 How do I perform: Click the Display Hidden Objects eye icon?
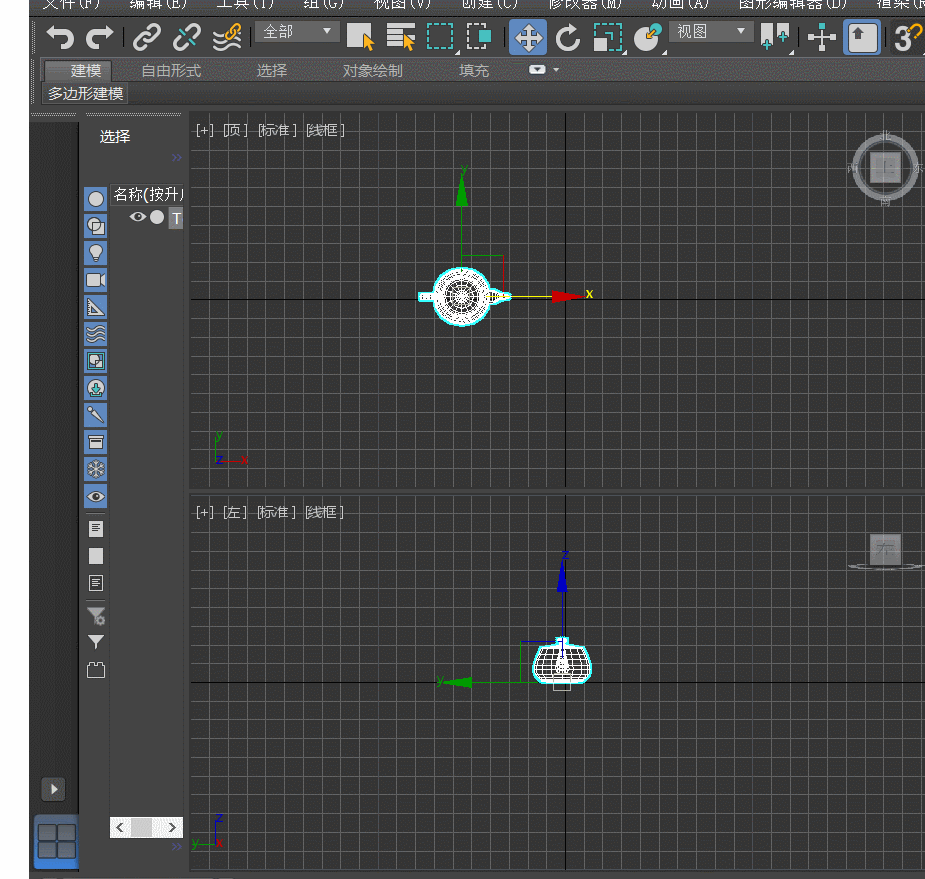point(96,497)
